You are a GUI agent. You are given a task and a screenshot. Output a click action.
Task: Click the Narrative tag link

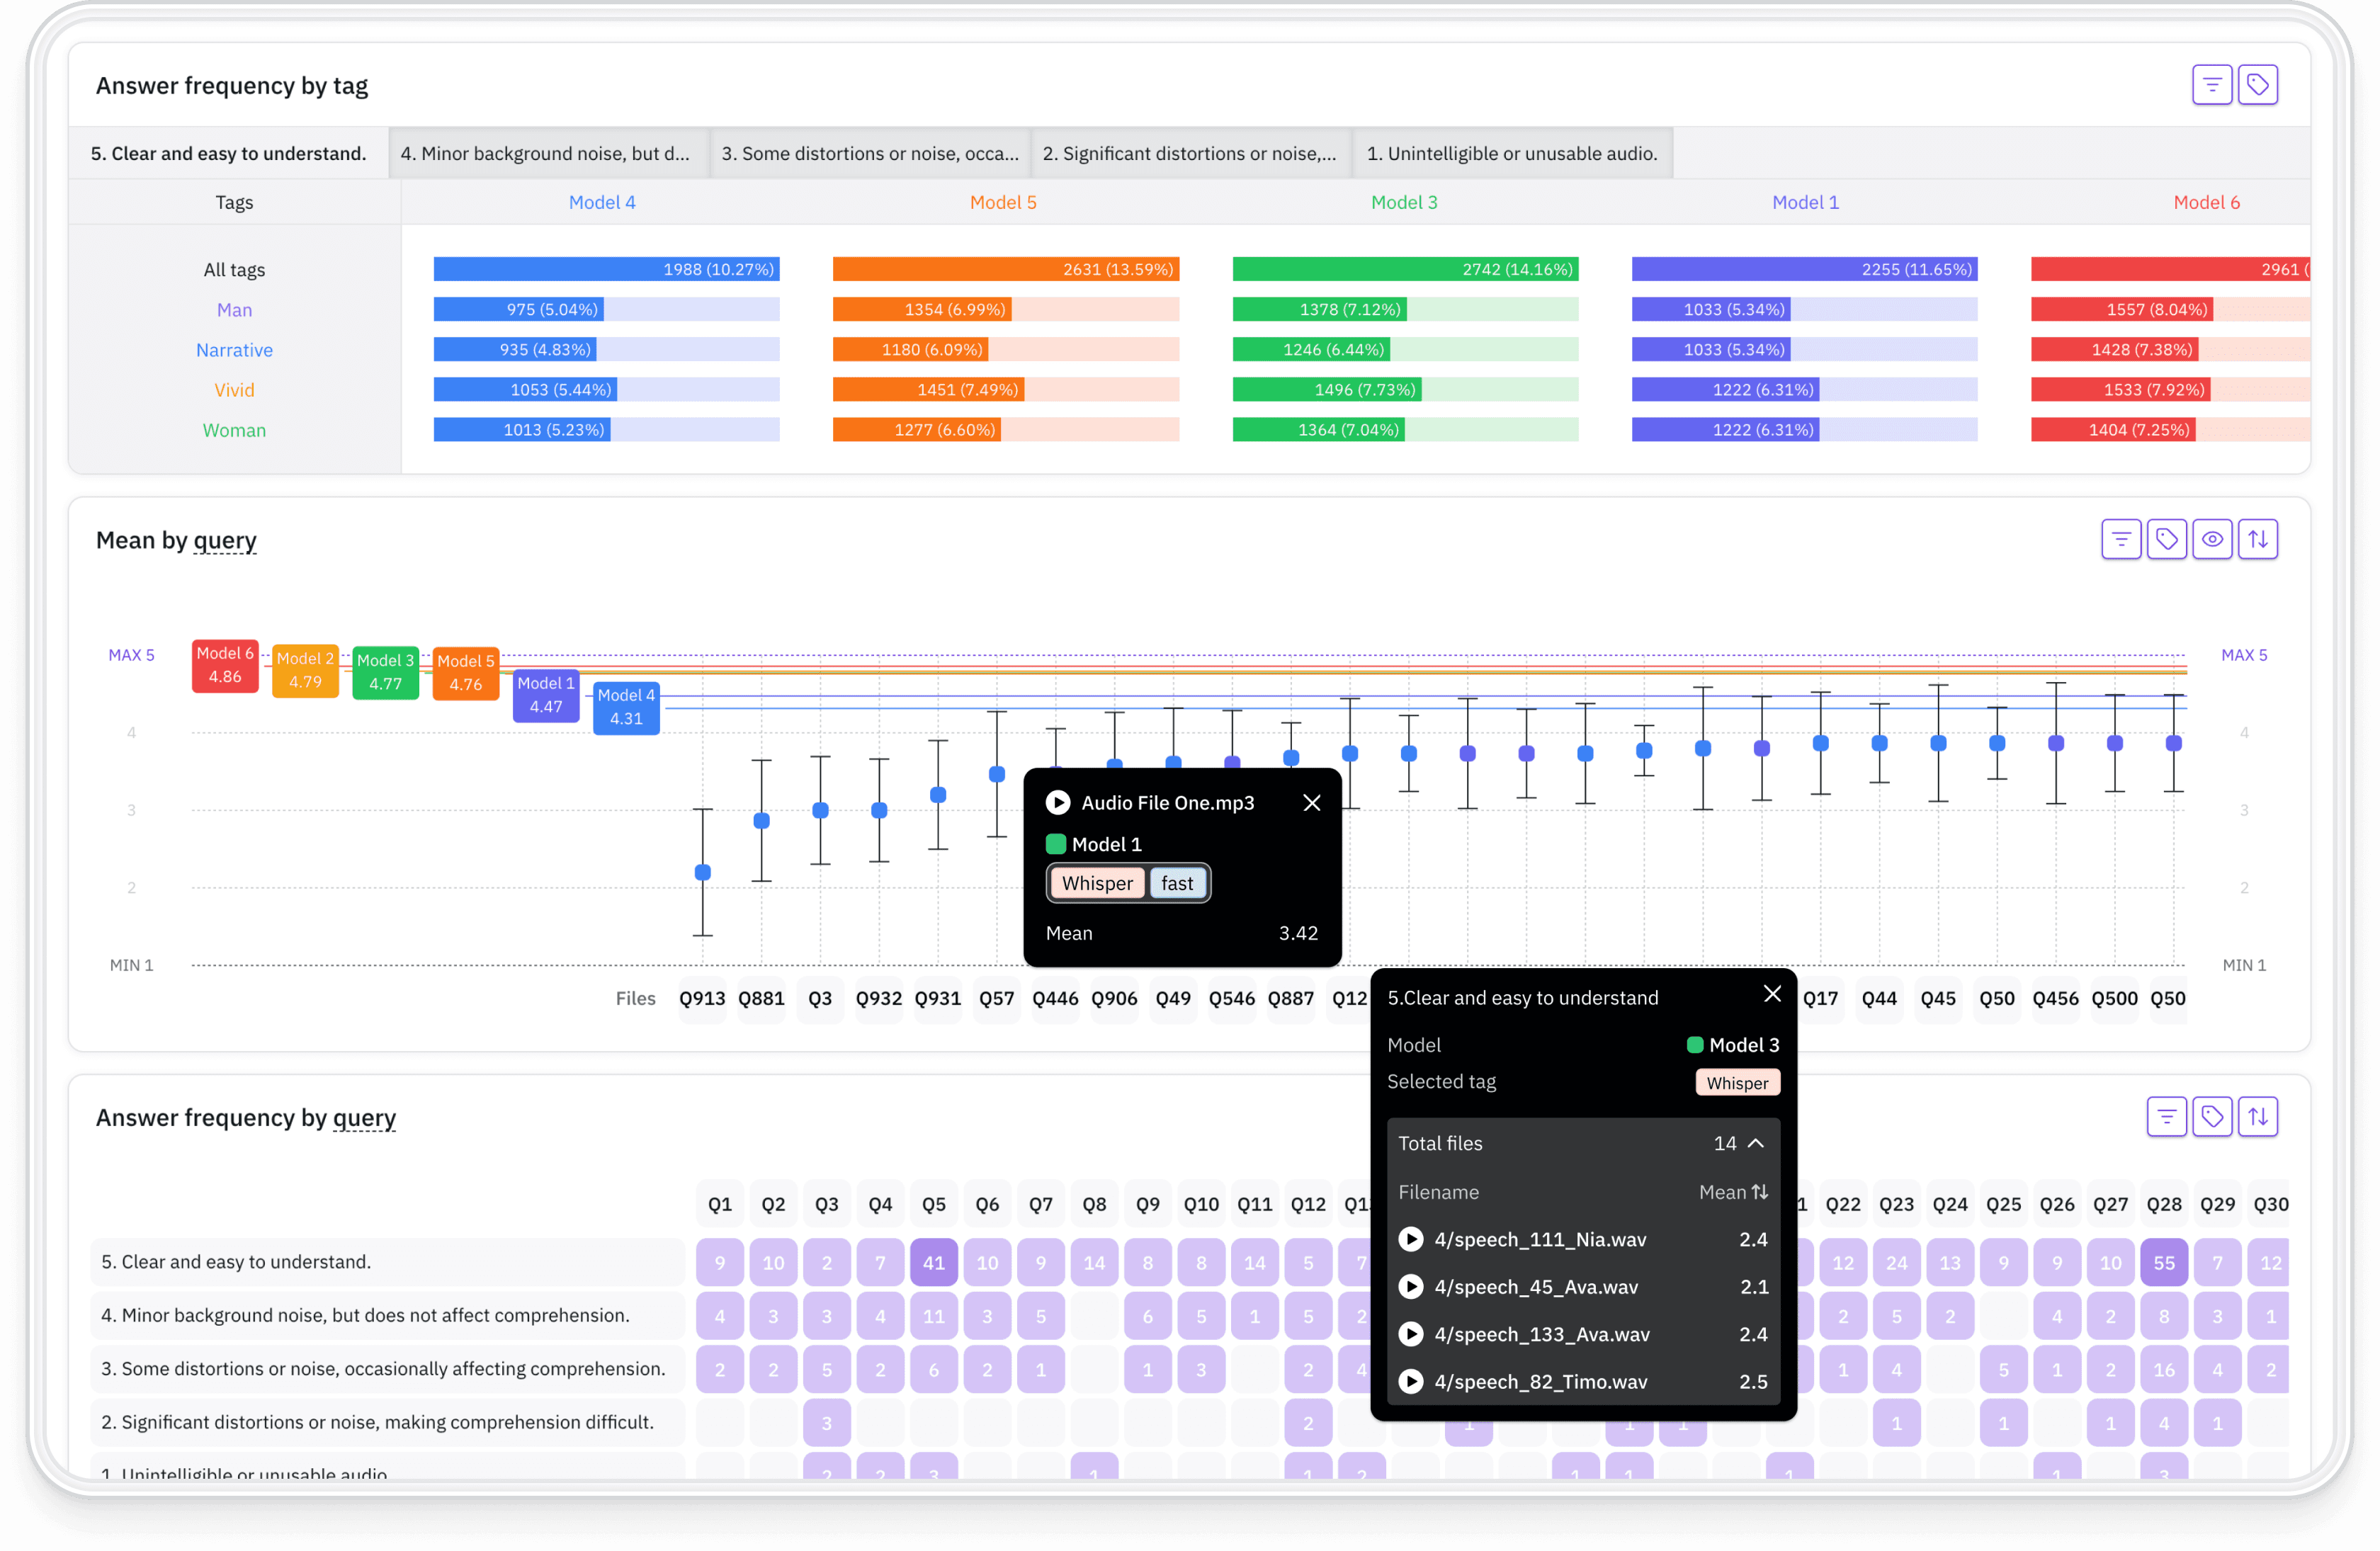(x=234, y=350)
